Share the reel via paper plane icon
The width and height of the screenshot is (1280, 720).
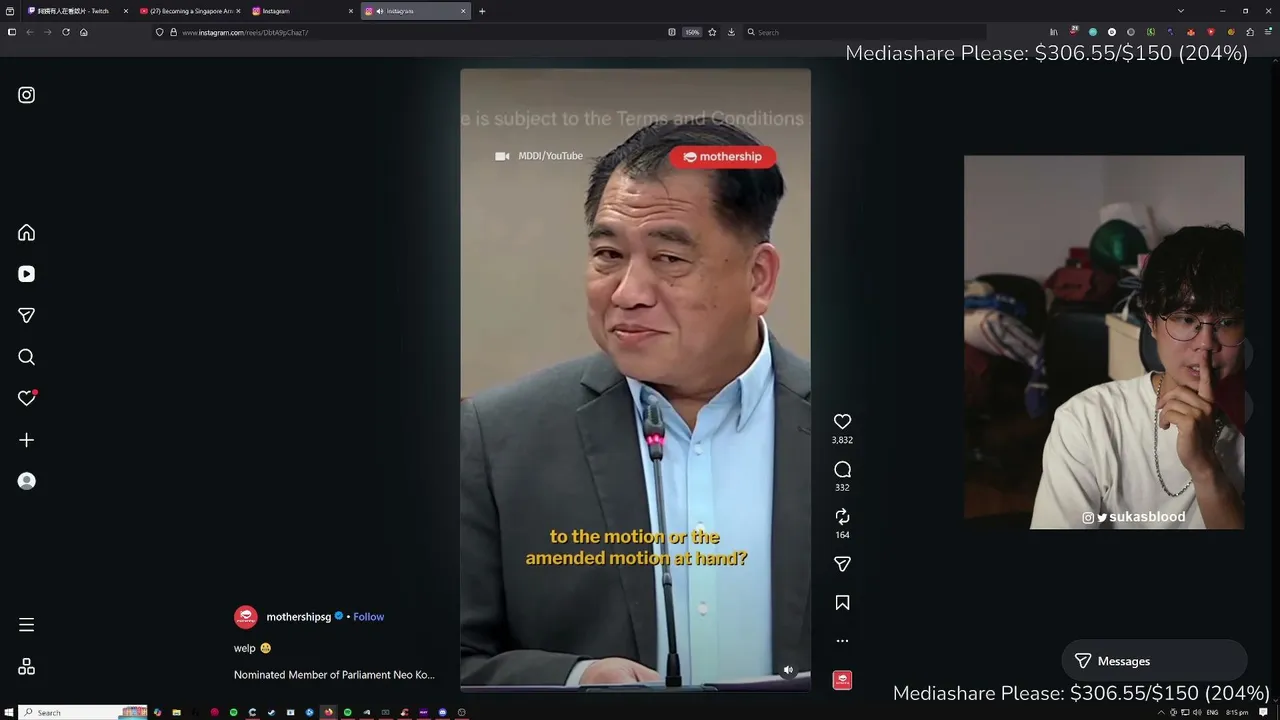tap(842, 565)
